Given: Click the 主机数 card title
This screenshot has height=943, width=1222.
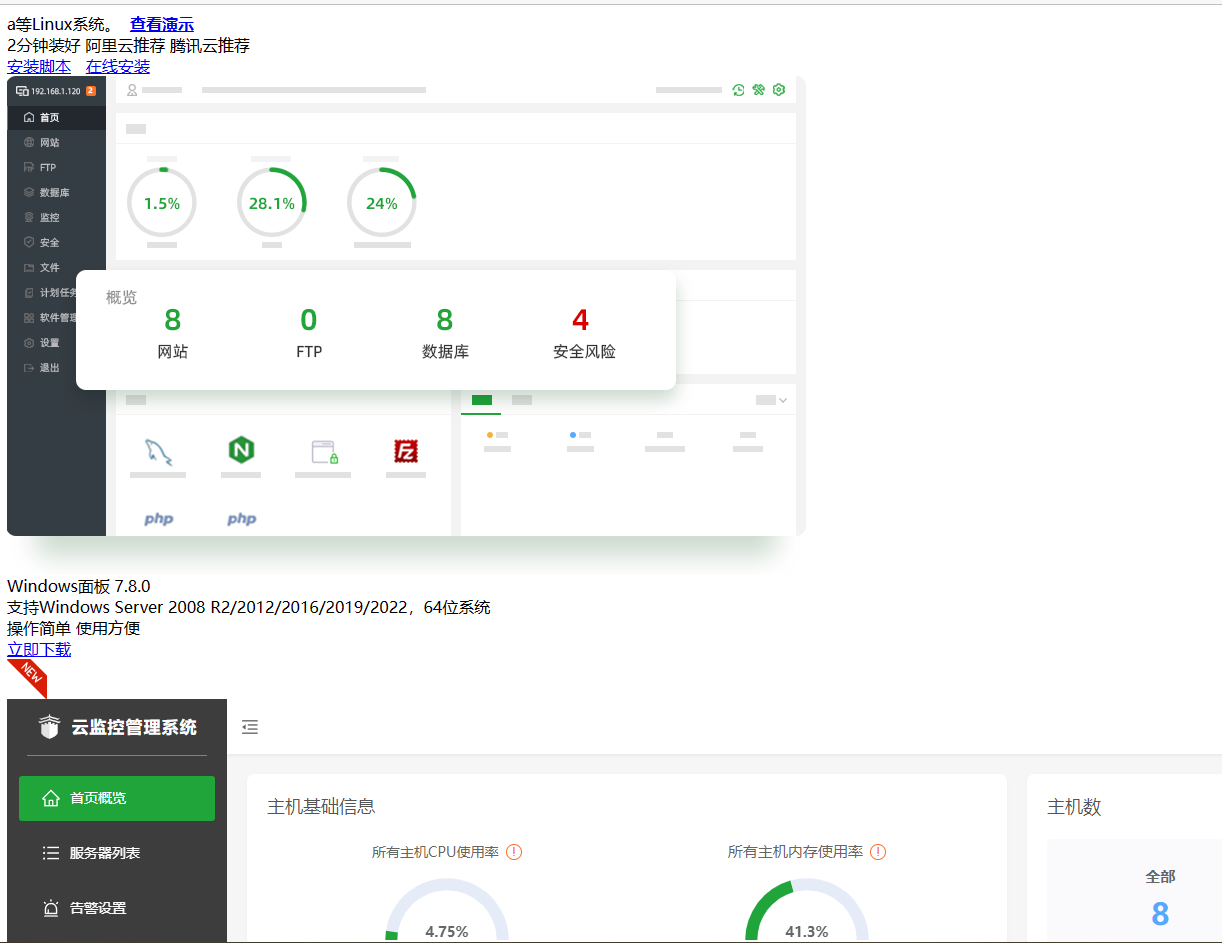Looking at the screenshot, I should (x=1074, y=807).
